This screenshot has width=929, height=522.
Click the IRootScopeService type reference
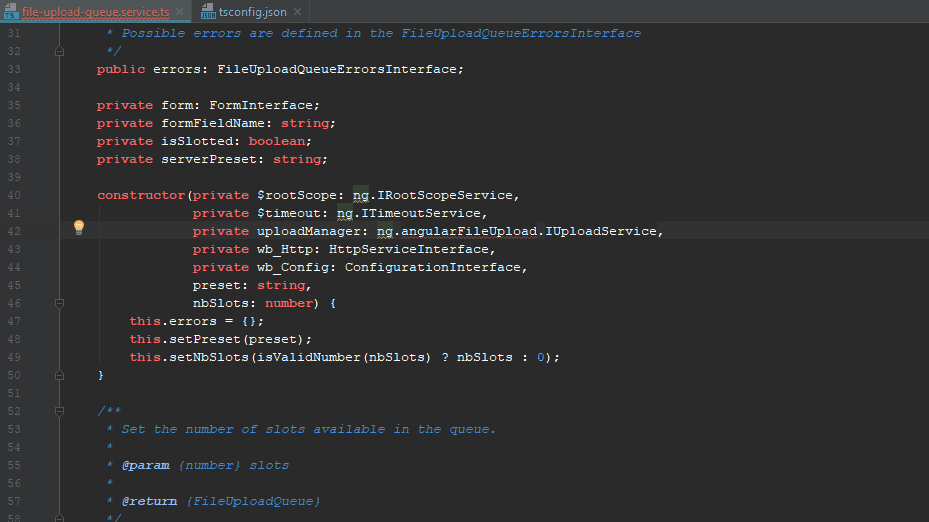click(445, 195)
